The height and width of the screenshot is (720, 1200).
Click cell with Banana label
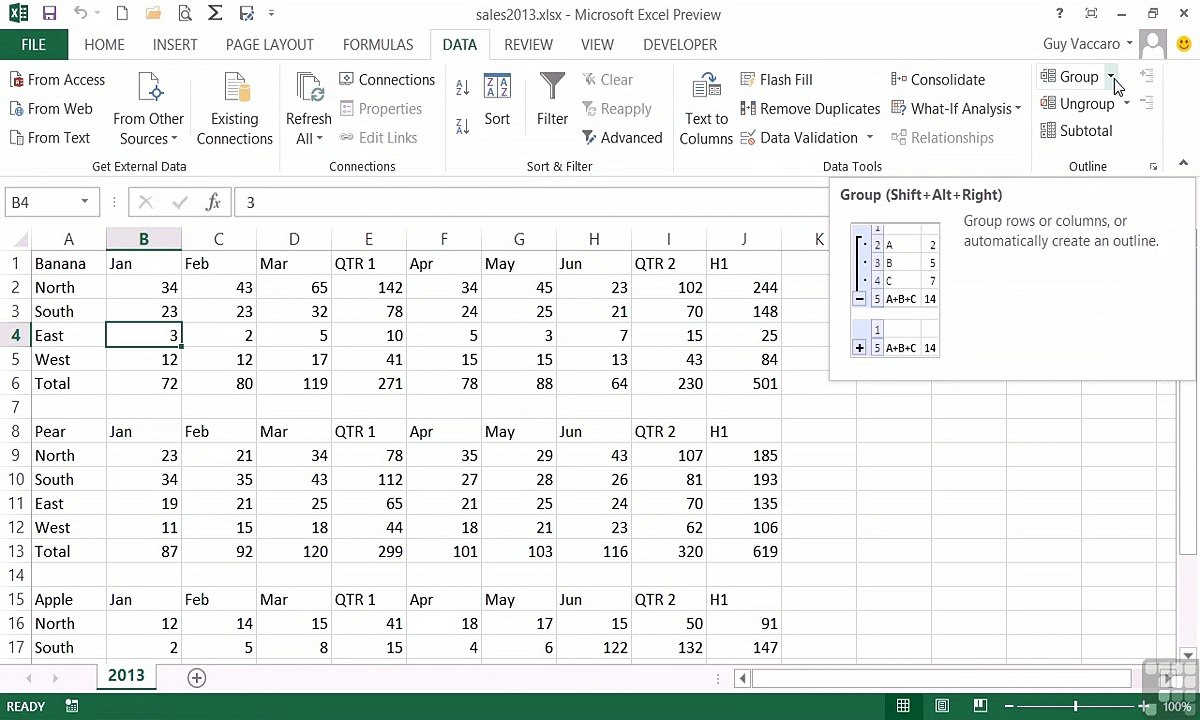point(68,263)
